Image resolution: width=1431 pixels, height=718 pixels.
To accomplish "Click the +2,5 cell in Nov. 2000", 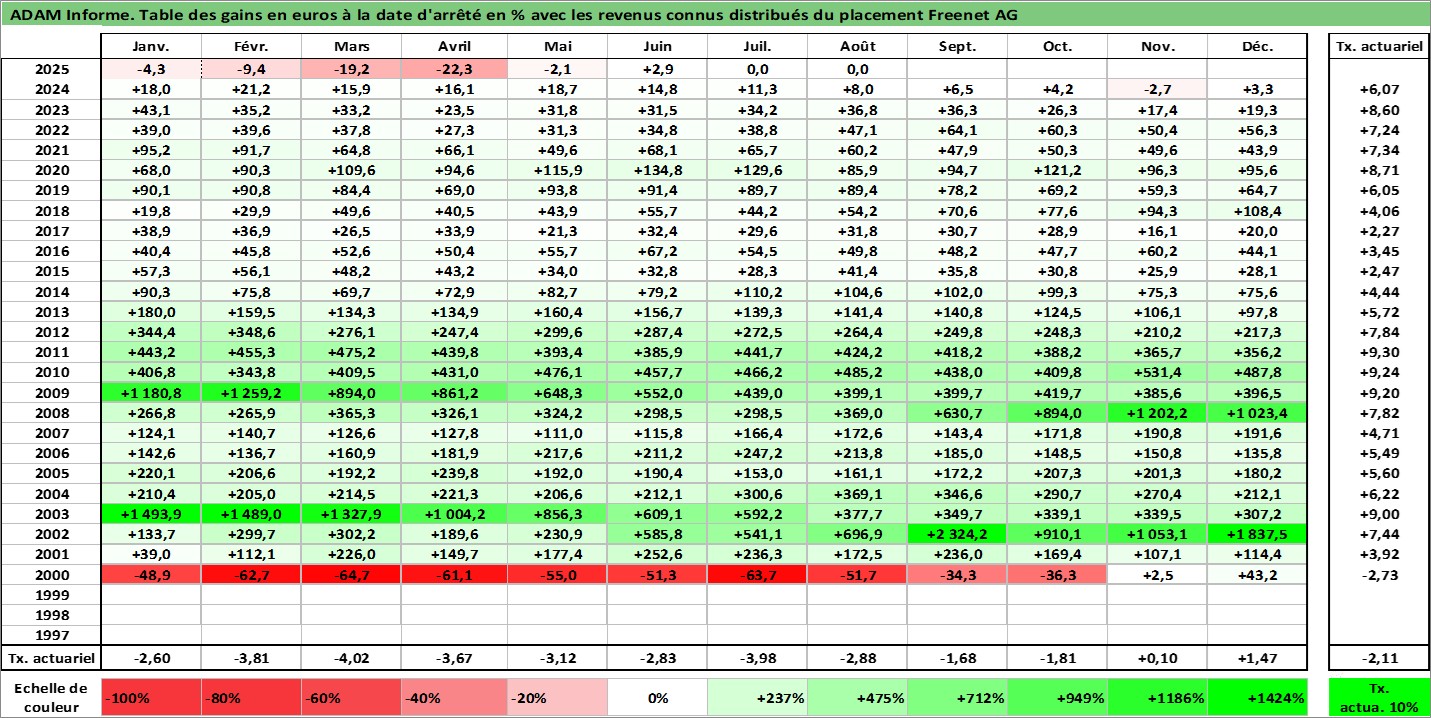I will [x=1157, y=575].
